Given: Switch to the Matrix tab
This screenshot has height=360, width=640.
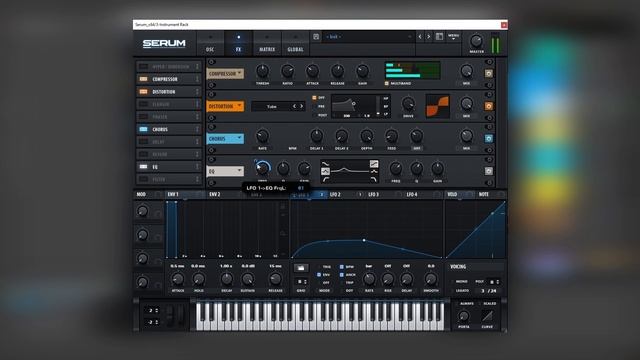Looking at the screenshot, I should point(267,43).
